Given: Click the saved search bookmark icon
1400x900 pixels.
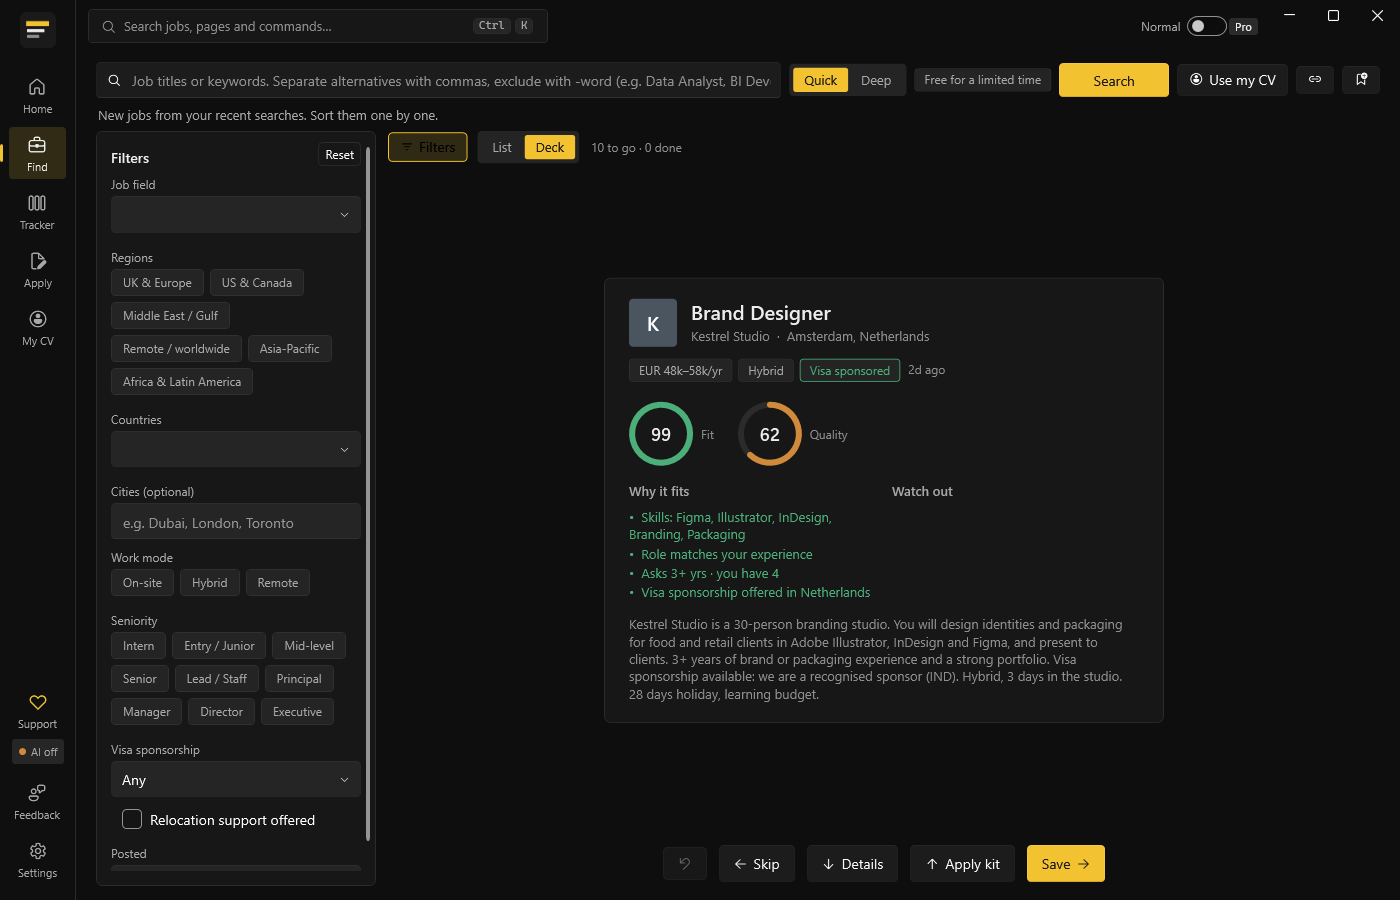Looking at the screenshot, I should [x=1361, y=80].
